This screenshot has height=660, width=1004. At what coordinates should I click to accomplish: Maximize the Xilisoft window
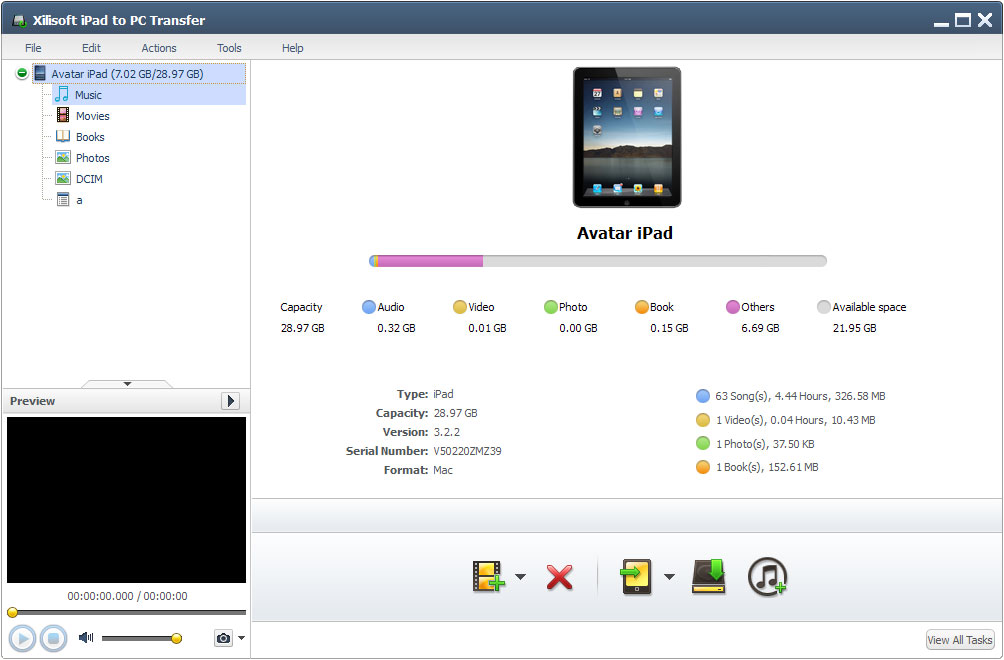coord(962,20)
